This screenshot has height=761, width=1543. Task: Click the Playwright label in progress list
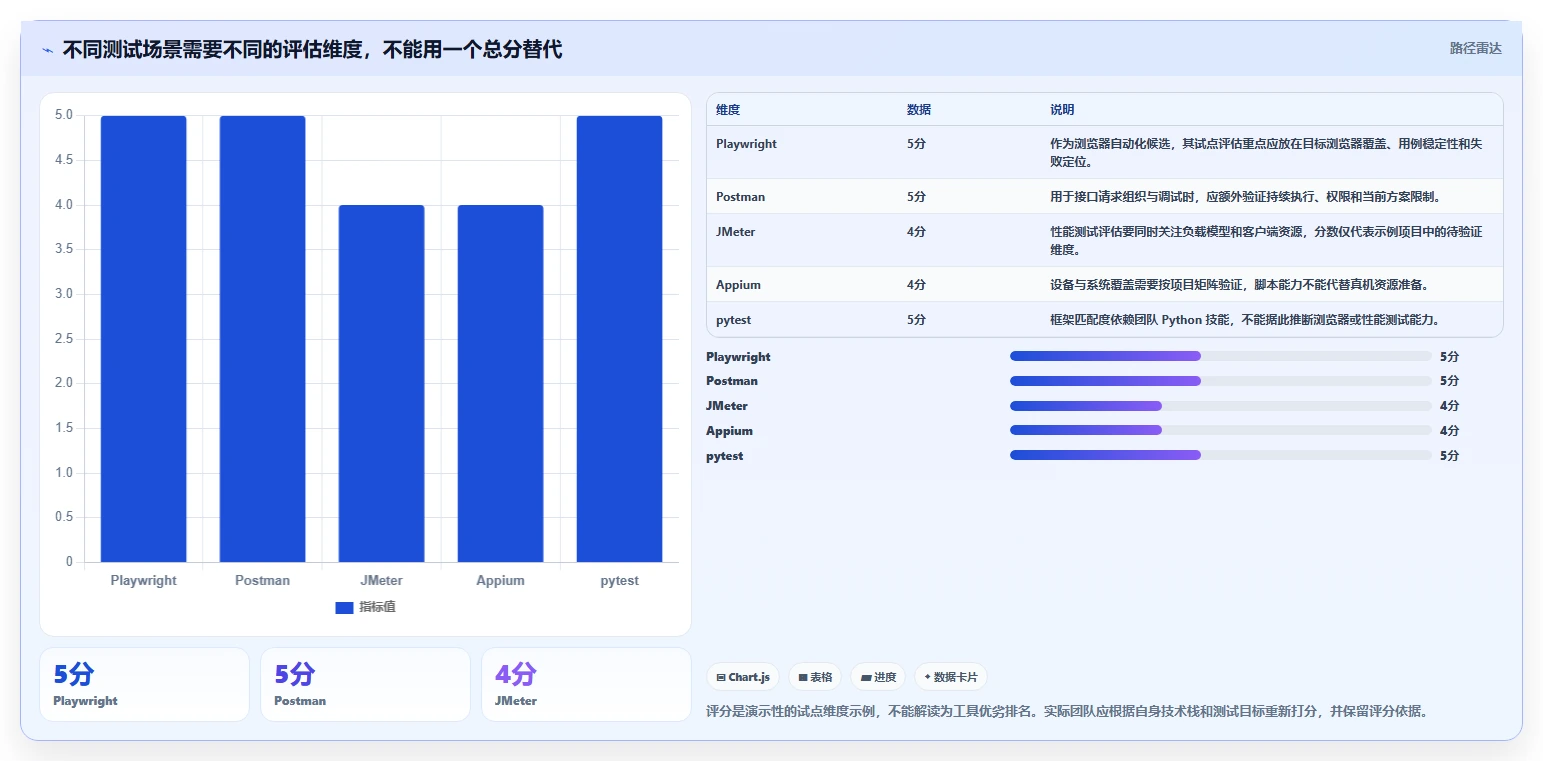[738, 357]
